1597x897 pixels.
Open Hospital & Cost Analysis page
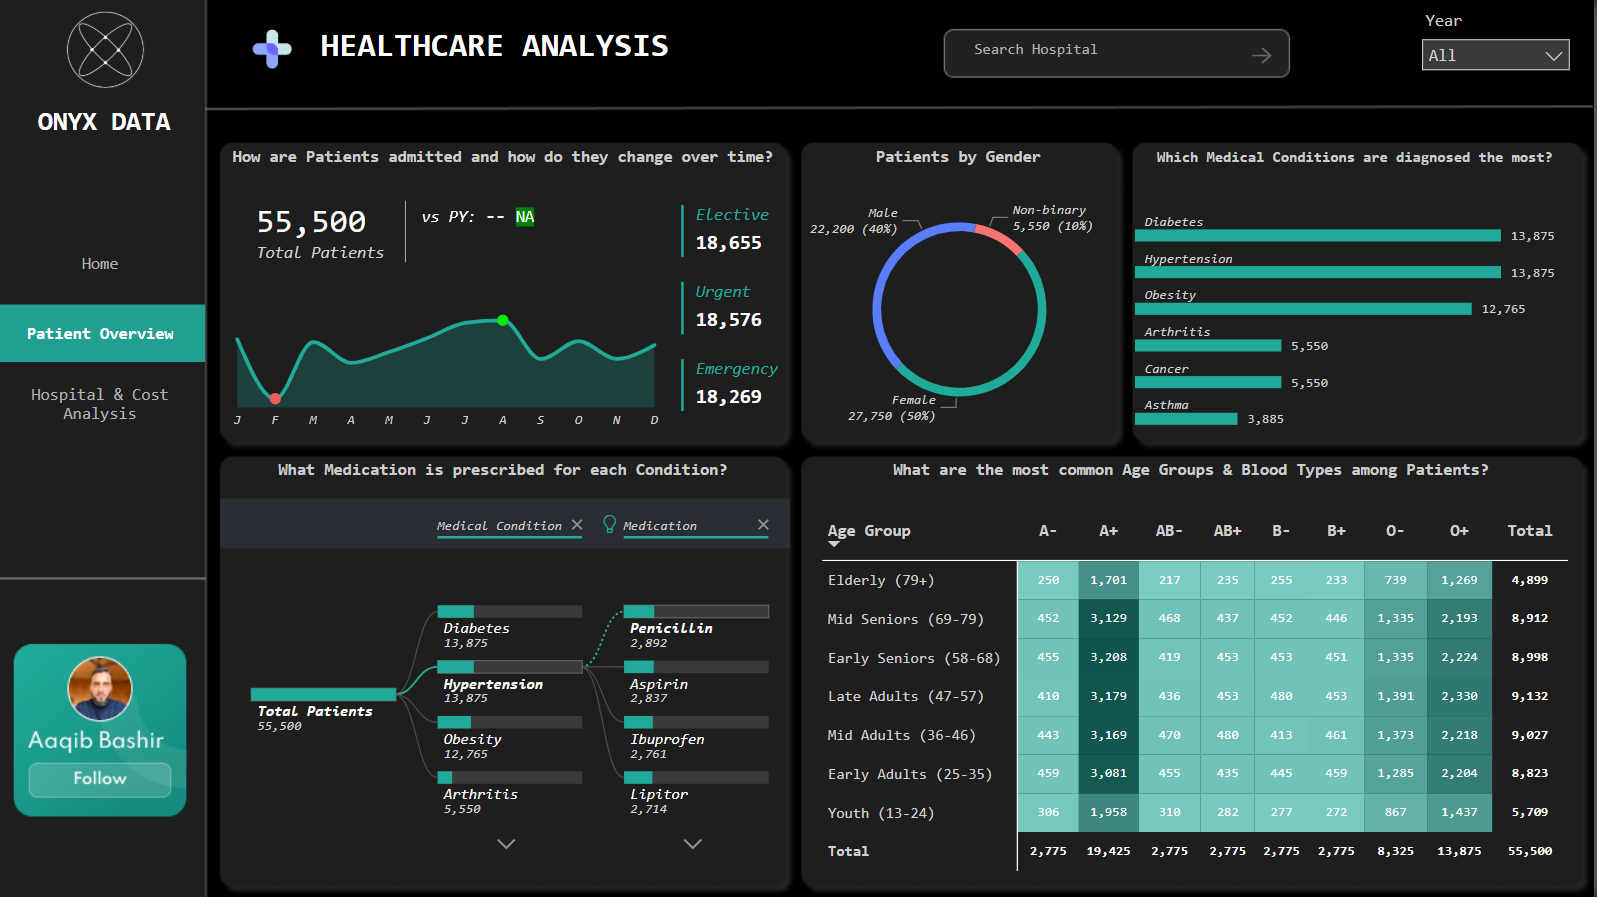click(x=100, y=404)
